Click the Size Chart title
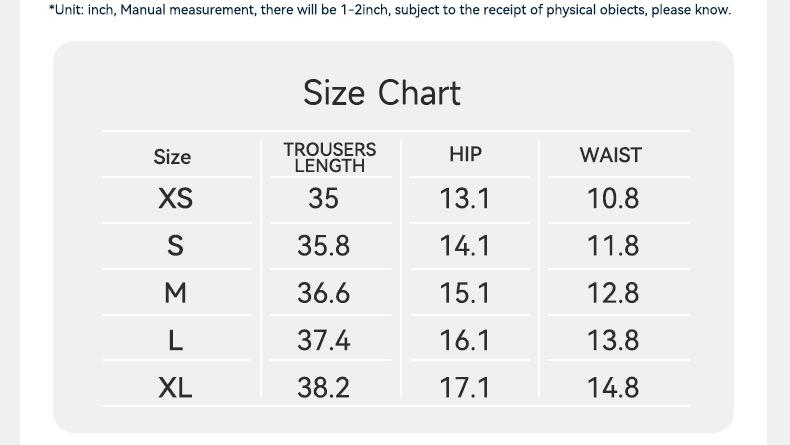Image resolution: width=790 pixels, height=445 pixels. (x=382, y=93)
